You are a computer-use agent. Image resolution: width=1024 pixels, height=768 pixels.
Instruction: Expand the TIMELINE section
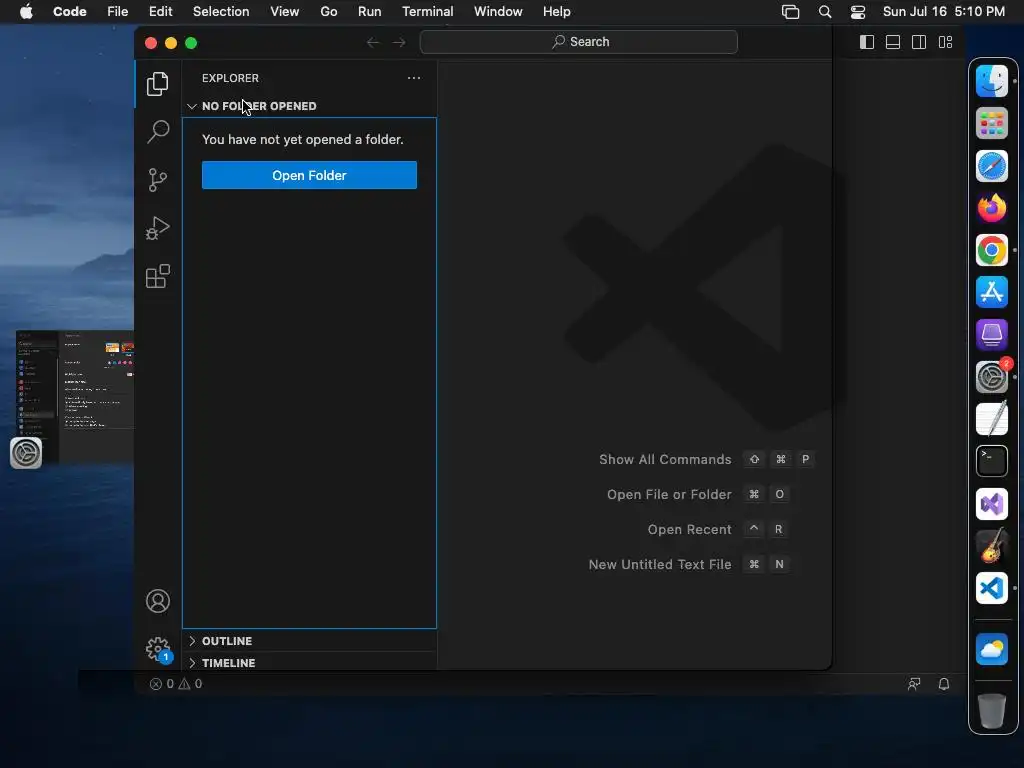click(310, 662)
